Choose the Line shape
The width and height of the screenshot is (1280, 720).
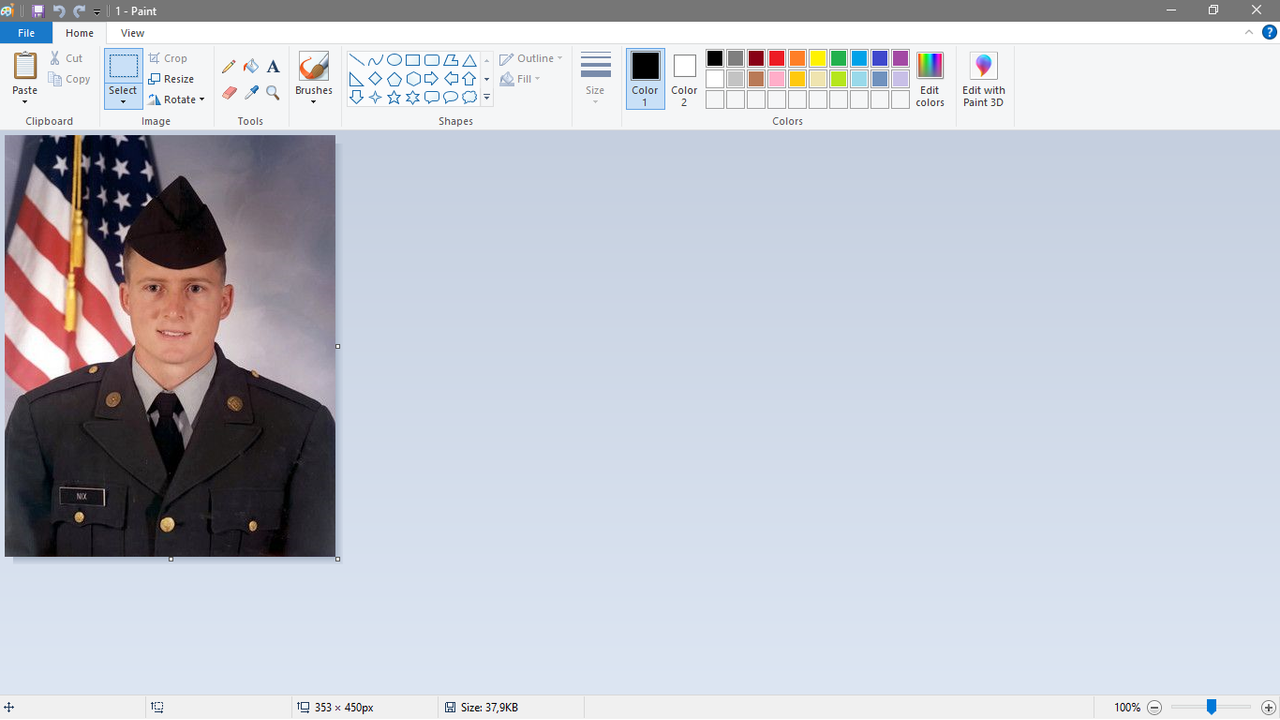(356, 60)
